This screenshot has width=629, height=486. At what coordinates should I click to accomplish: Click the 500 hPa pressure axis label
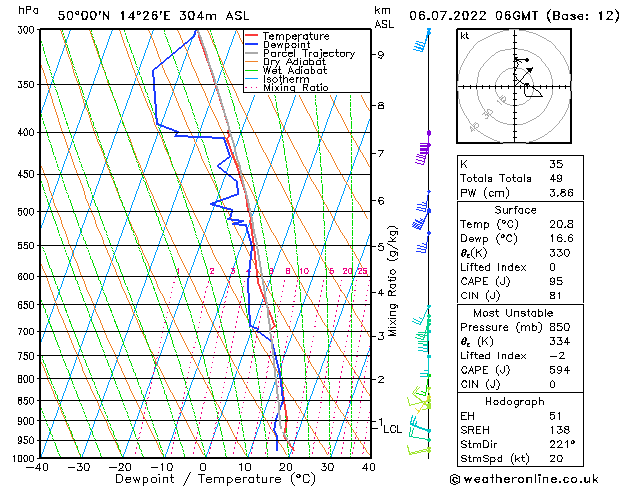pos(27,212)
